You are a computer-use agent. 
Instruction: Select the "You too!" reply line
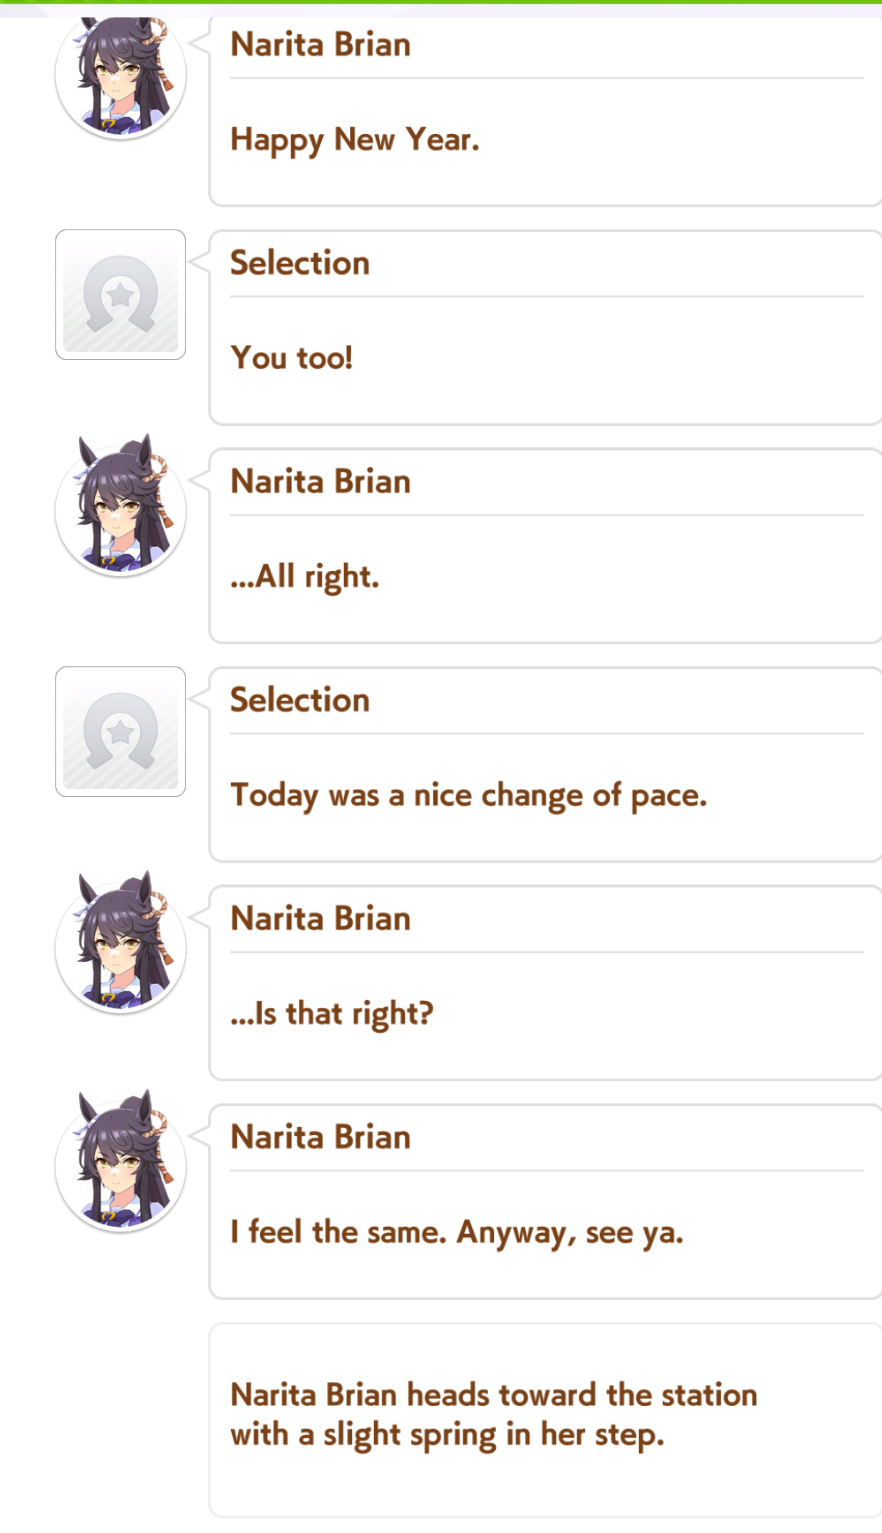292,358
